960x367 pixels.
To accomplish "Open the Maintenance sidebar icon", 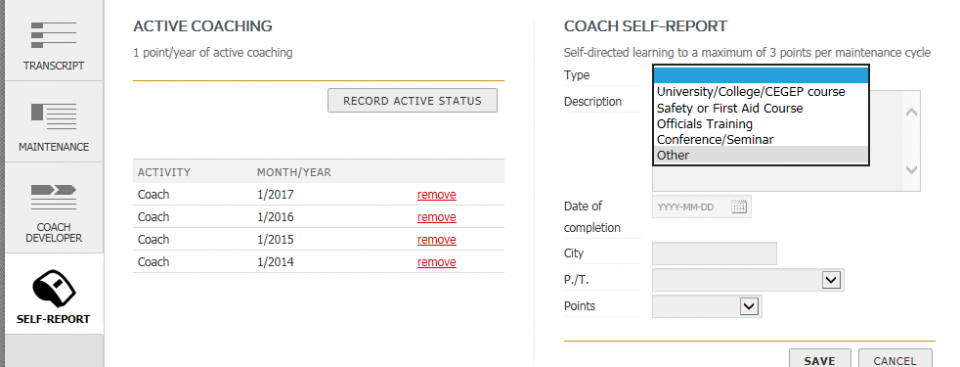I will coord(54,116).
